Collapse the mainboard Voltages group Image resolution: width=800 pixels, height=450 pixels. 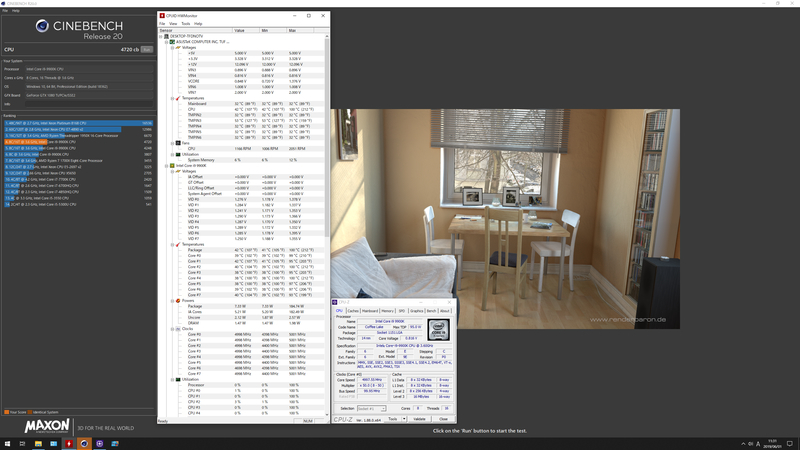point(172,47)
